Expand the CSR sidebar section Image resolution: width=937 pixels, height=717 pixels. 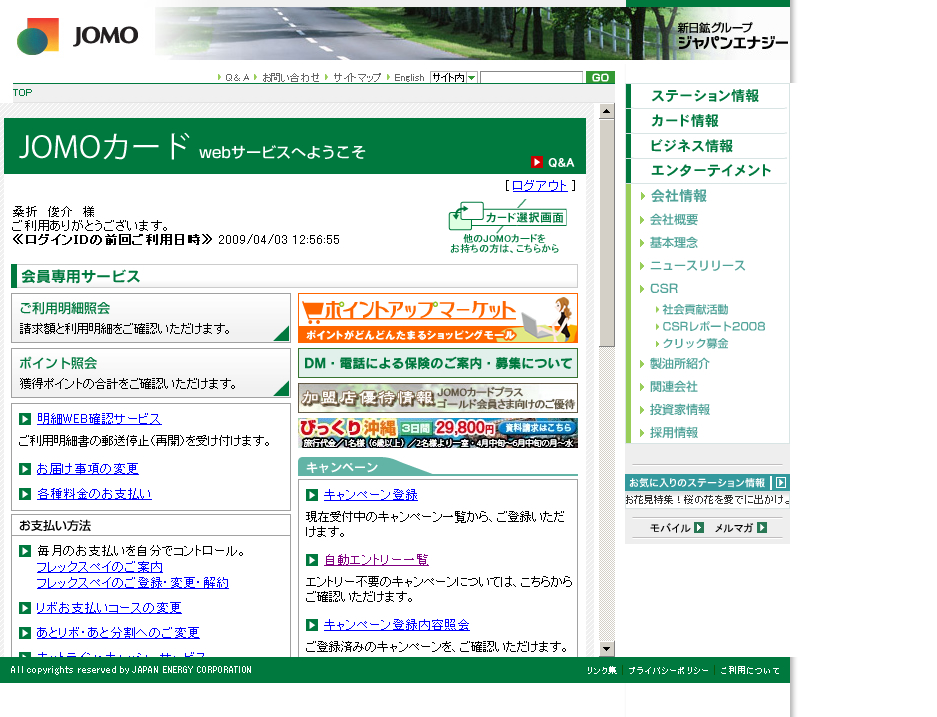[664, 289]
